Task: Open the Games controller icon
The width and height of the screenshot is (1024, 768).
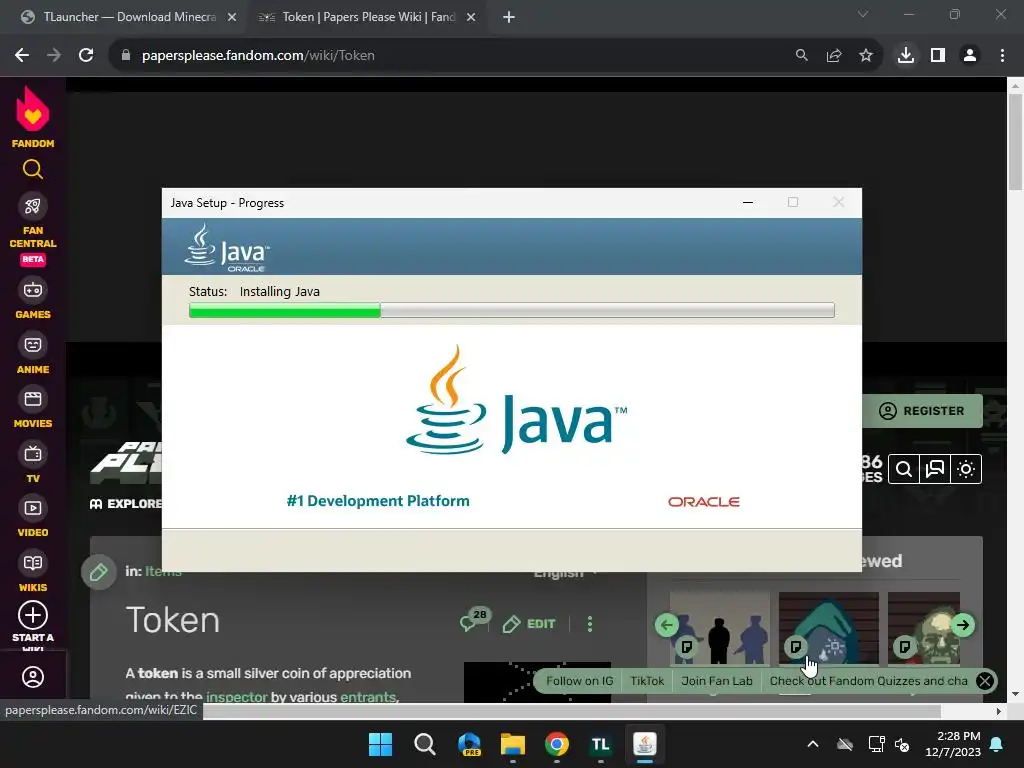Action: pos(33,289)
